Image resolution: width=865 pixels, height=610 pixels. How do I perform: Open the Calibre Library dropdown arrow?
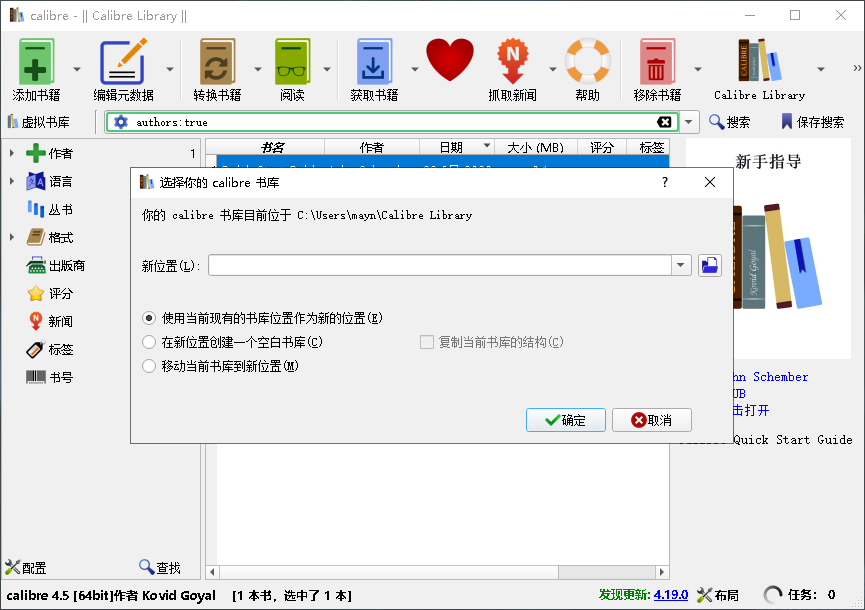821,69
